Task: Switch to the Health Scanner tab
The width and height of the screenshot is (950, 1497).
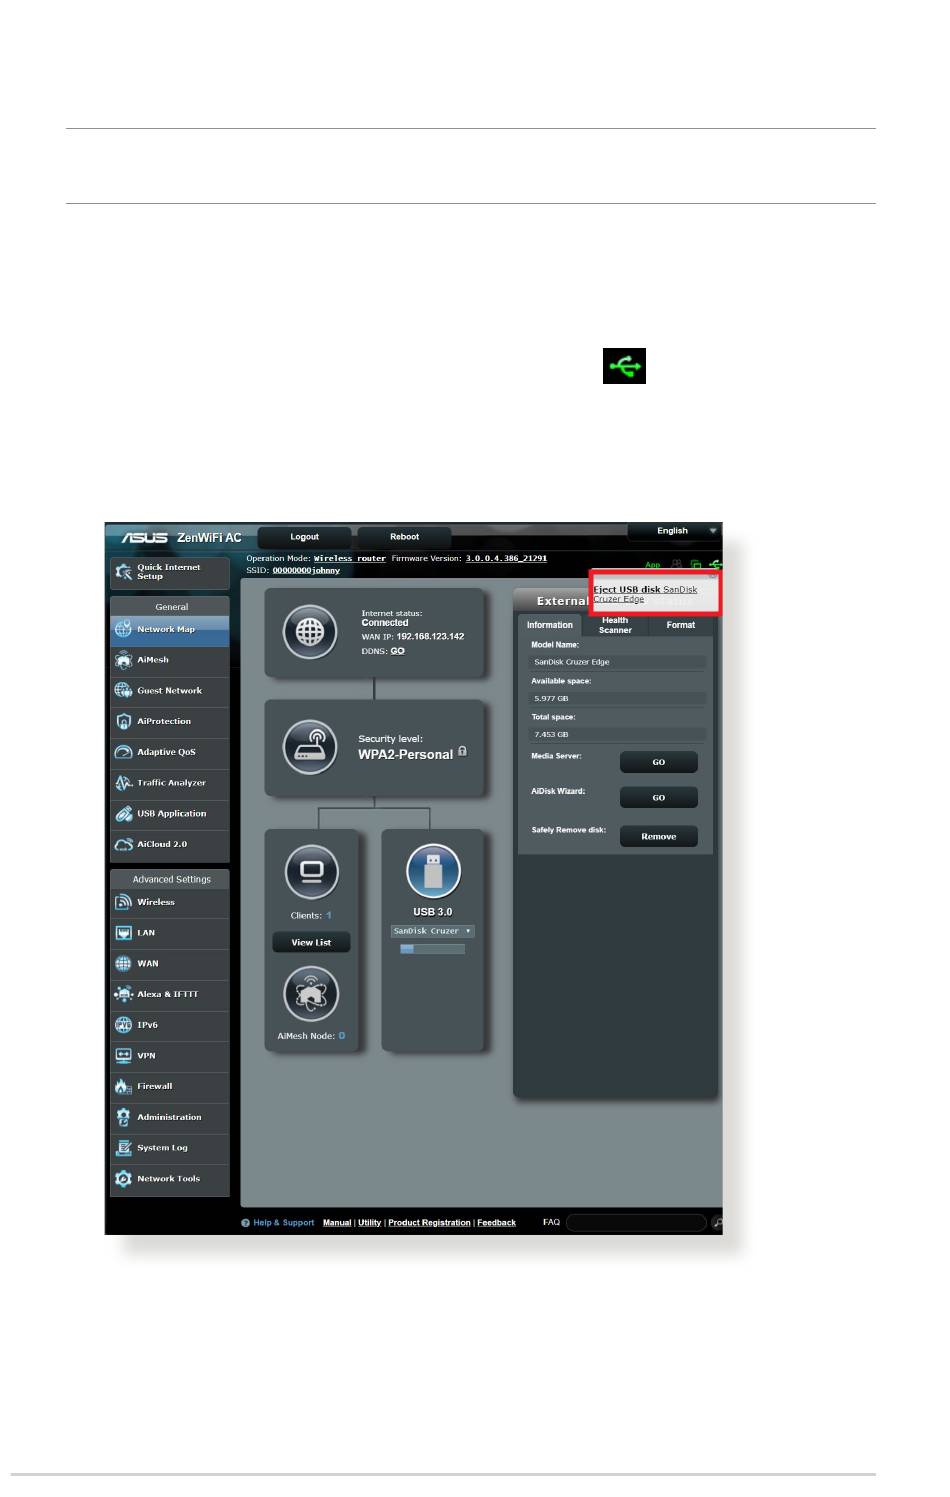Action: 615,625
